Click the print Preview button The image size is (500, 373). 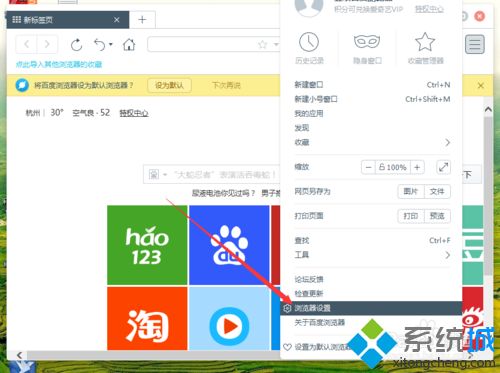pos(437,216)
